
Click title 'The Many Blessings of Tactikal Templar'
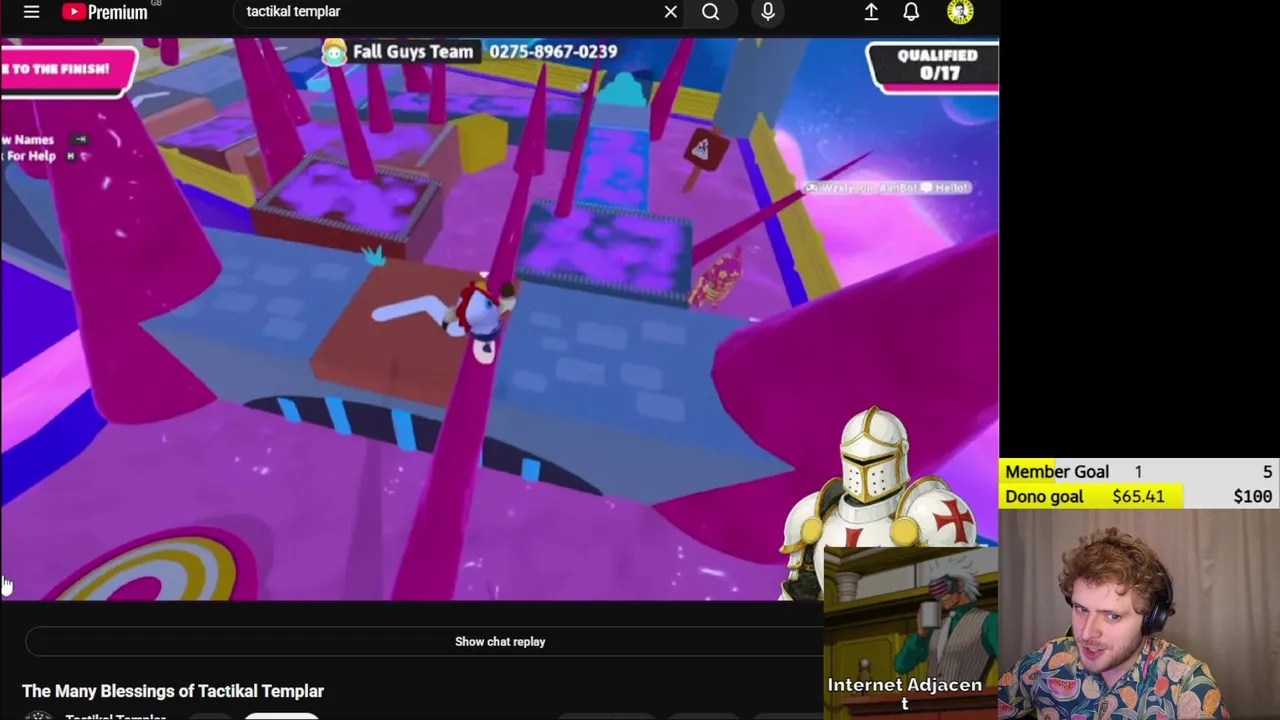[x=173, y=691]
